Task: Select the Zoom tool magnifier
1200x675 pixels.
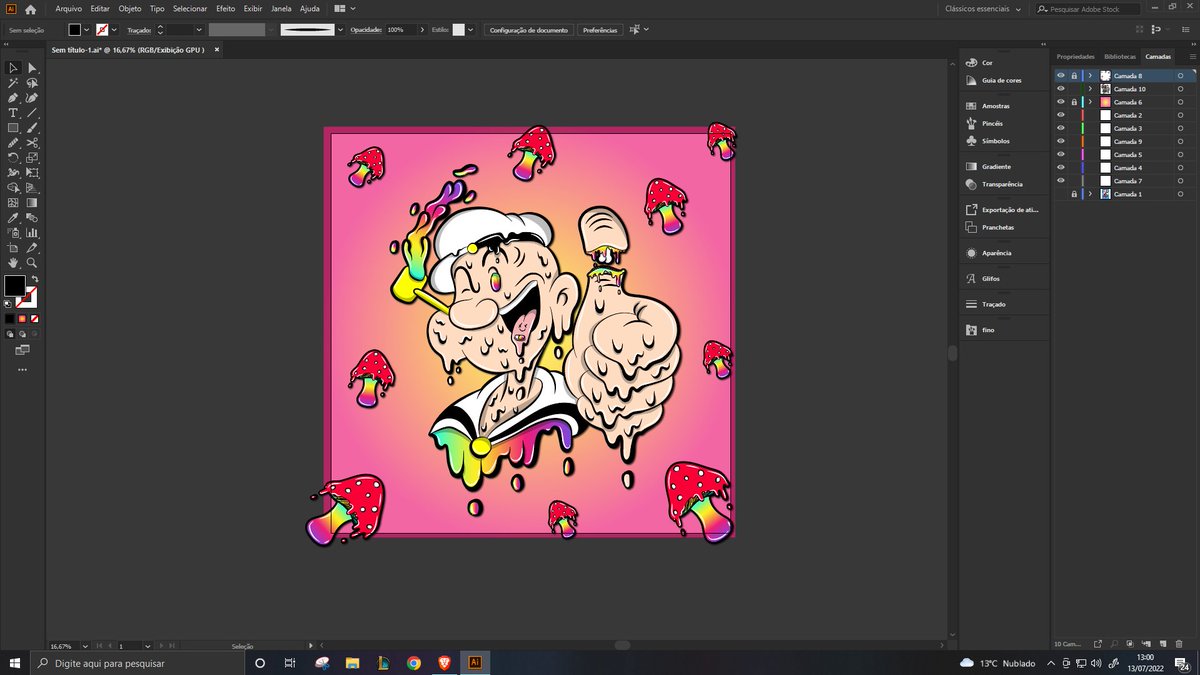Action: 32,262
